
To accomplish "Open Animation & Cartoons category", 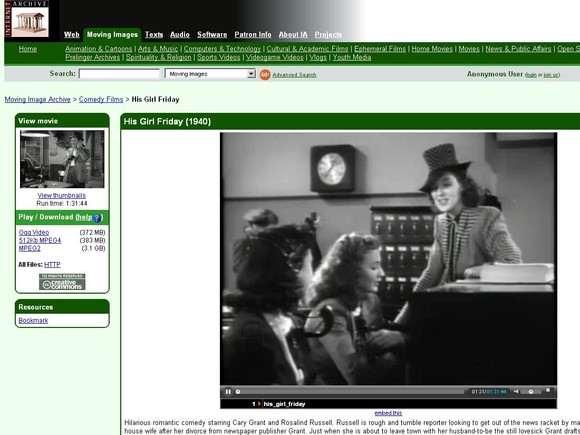I will point(98,49).
